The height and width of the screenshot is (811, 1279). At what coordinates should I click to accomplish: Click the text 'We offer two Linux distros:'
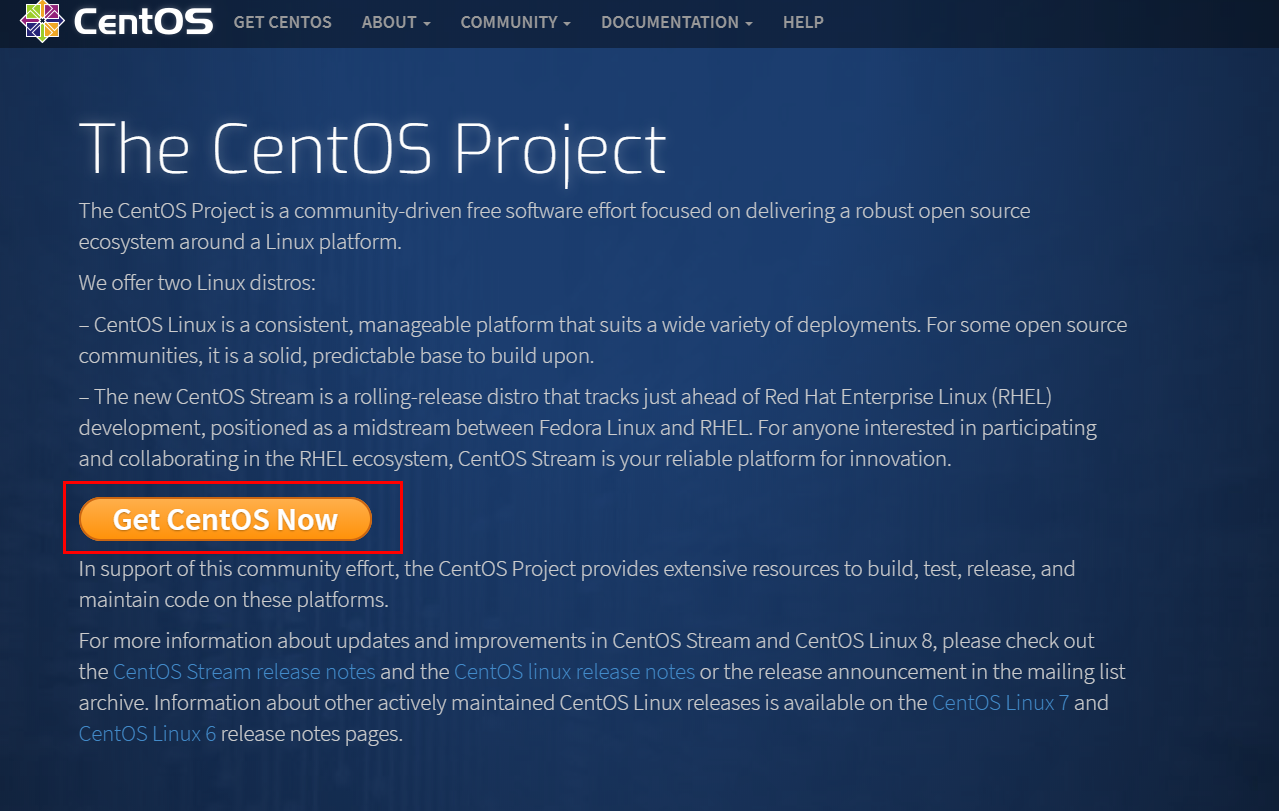197,283
